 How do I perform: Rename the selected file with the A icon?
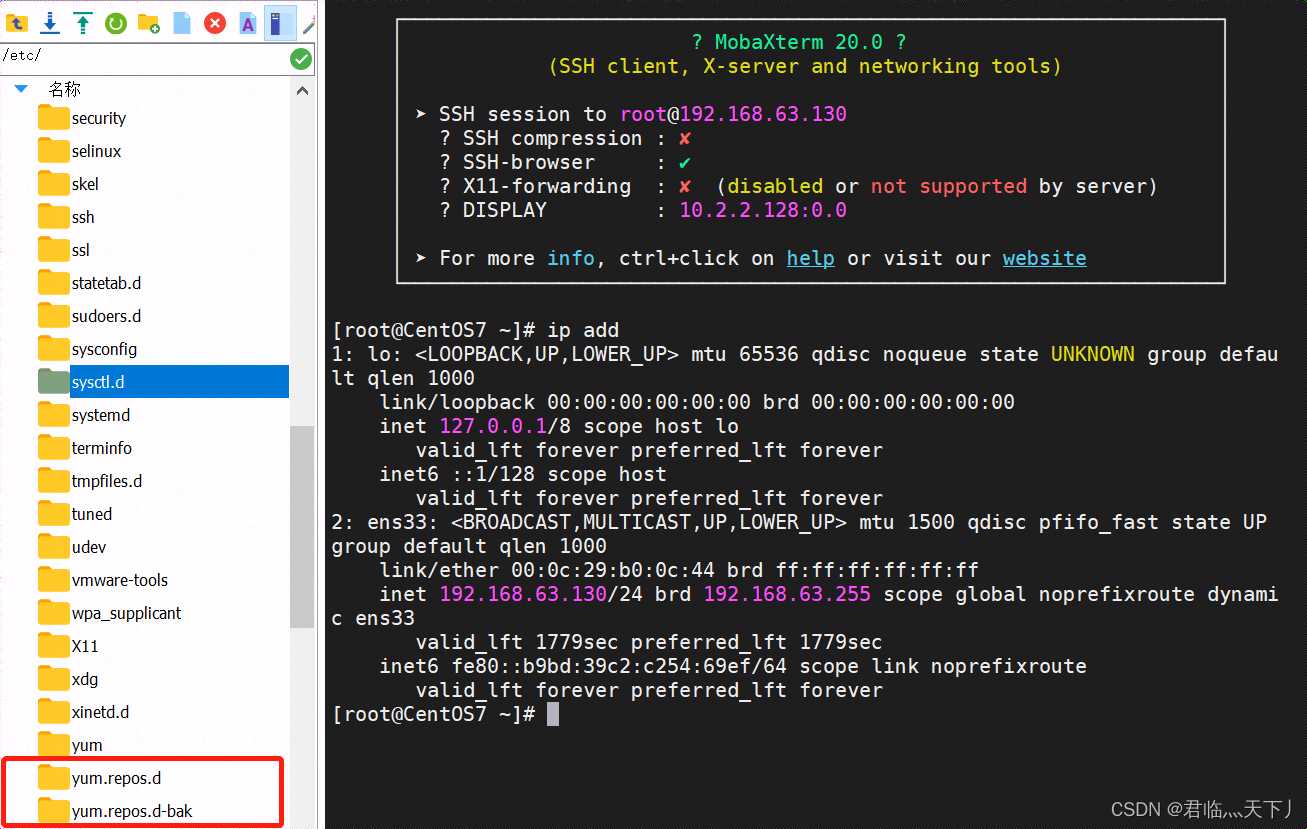248,22
